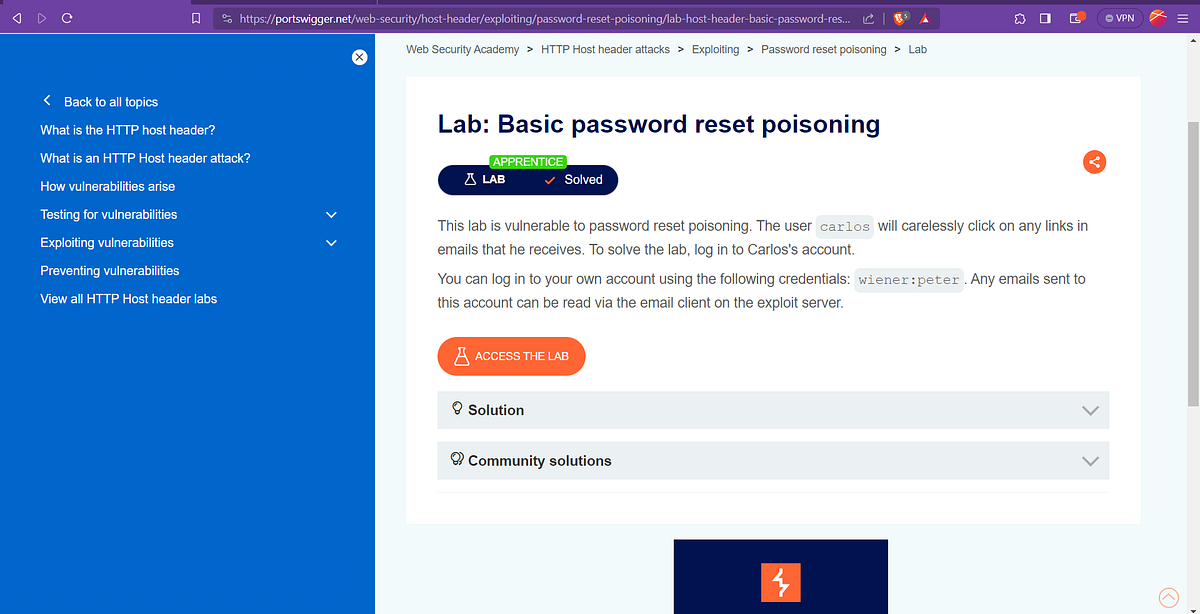Click the Brave Rewards triangle icon
Viewport: 1200px width, 614px height.
click(x=925, y=17)
